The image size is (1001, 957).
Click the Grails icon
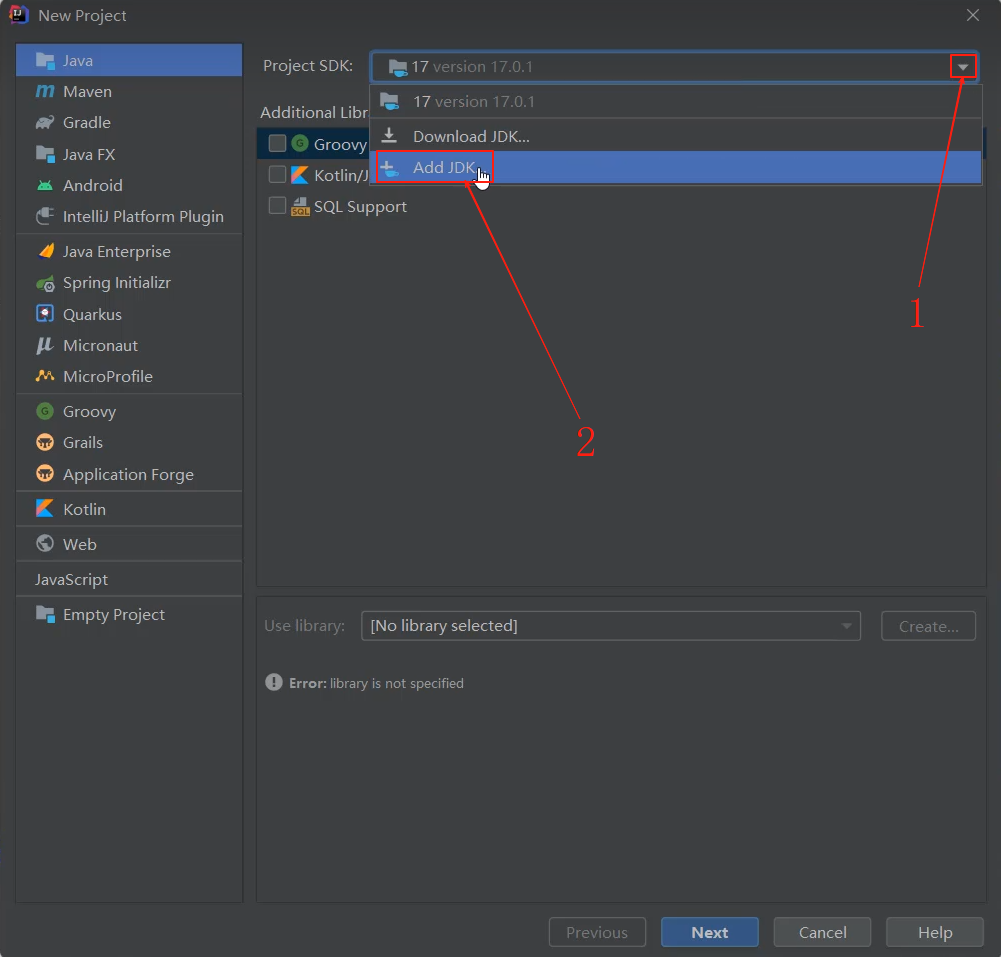(45, 442)
